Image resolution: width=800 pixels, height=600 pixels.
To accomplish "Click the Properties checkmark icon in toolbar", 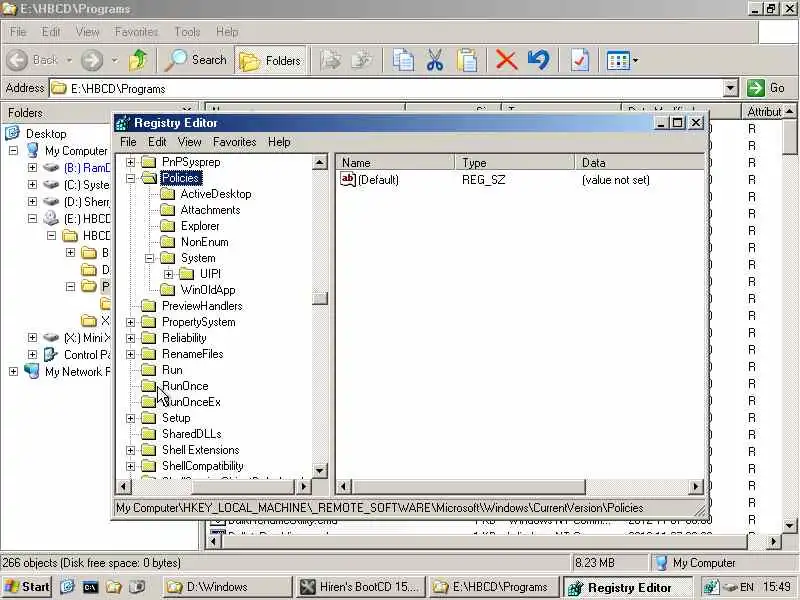I will pyautogui.click(x=579, y=61).
